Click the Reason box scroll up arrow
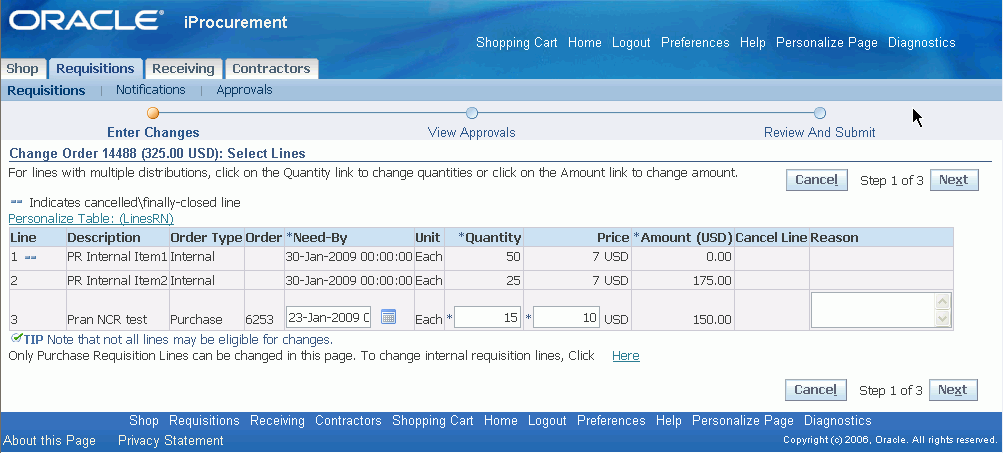This screenshot has width=1003, height=453. 943,302
